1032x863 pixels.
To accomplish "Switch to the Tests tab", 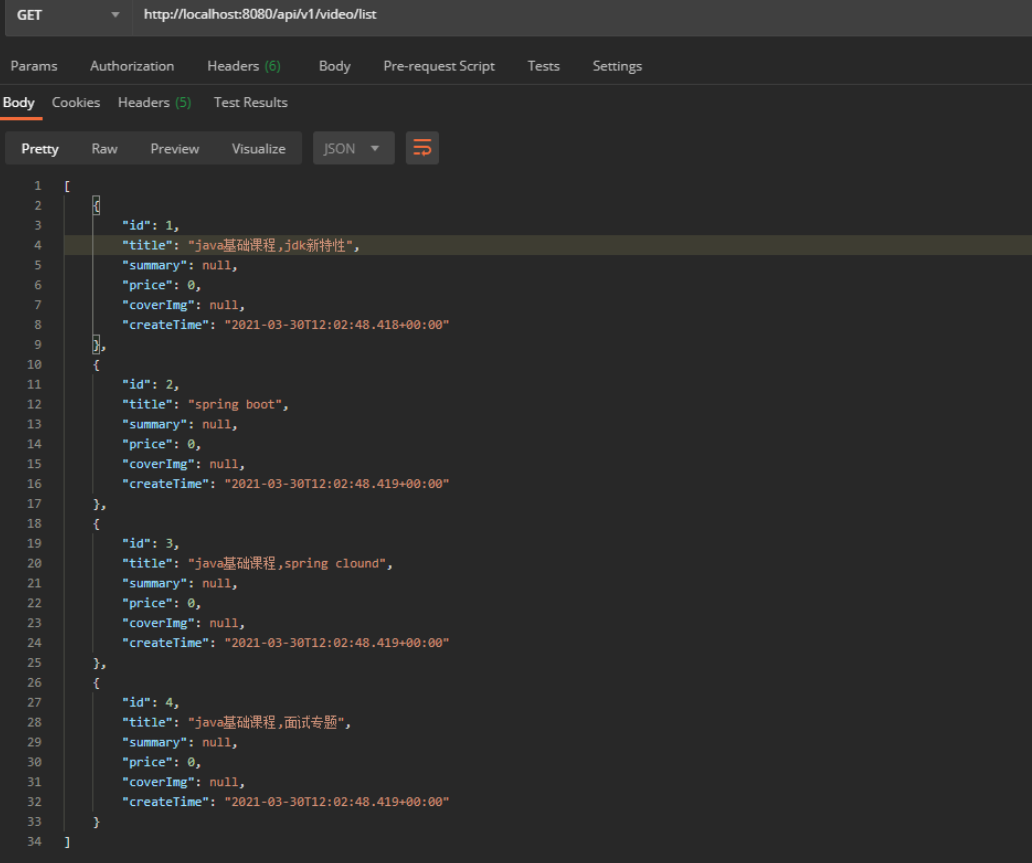I will 543,66.
